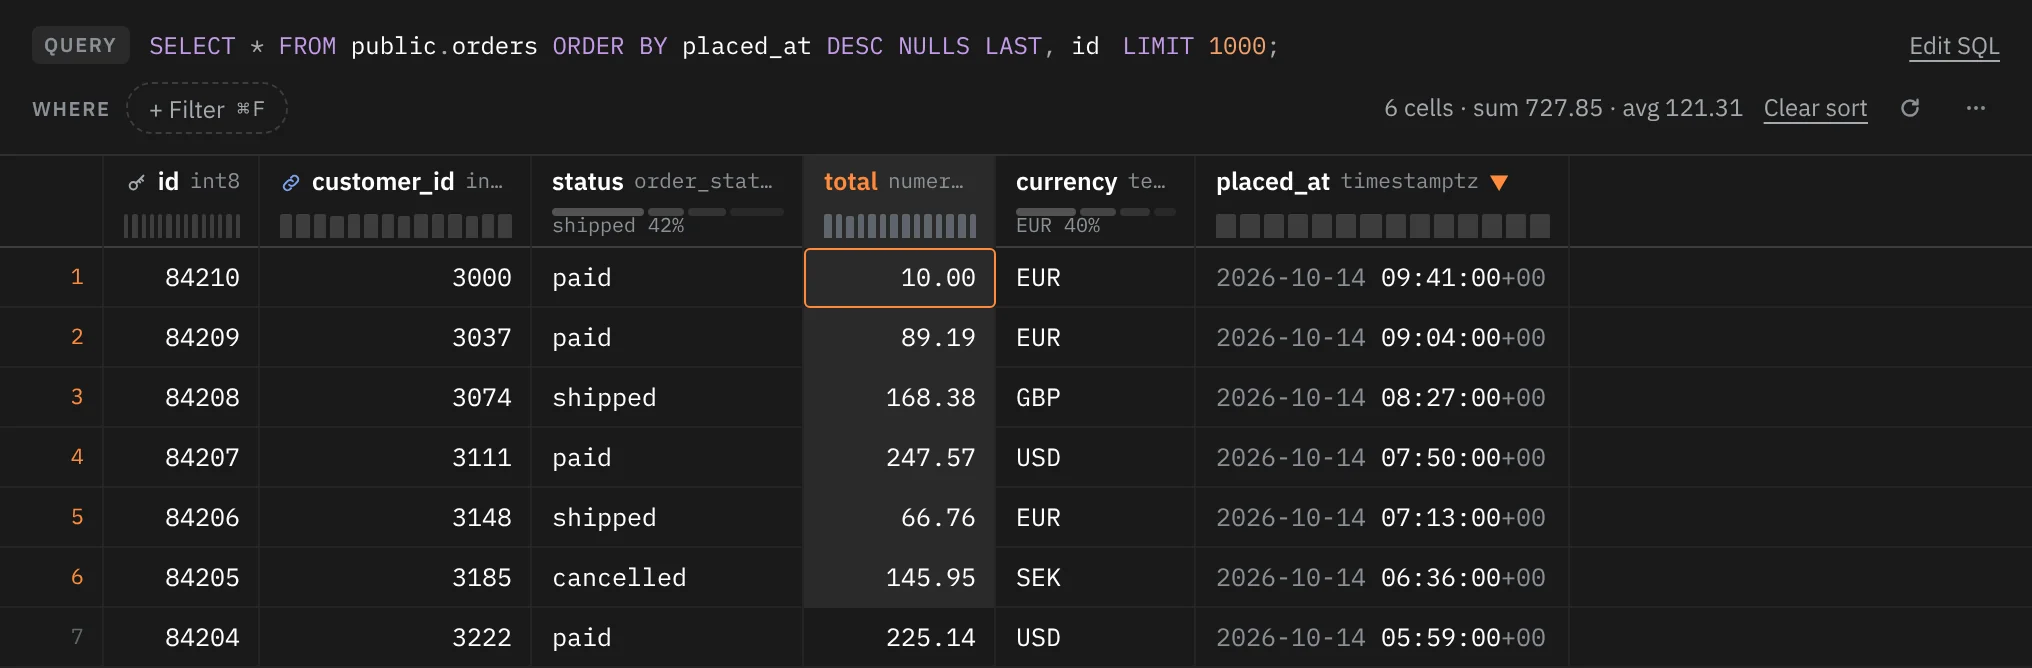This screenshot has height=668, width=2032.
Task: Click the placed_at cell with 05:59:00
Action: click(1382, 637)
